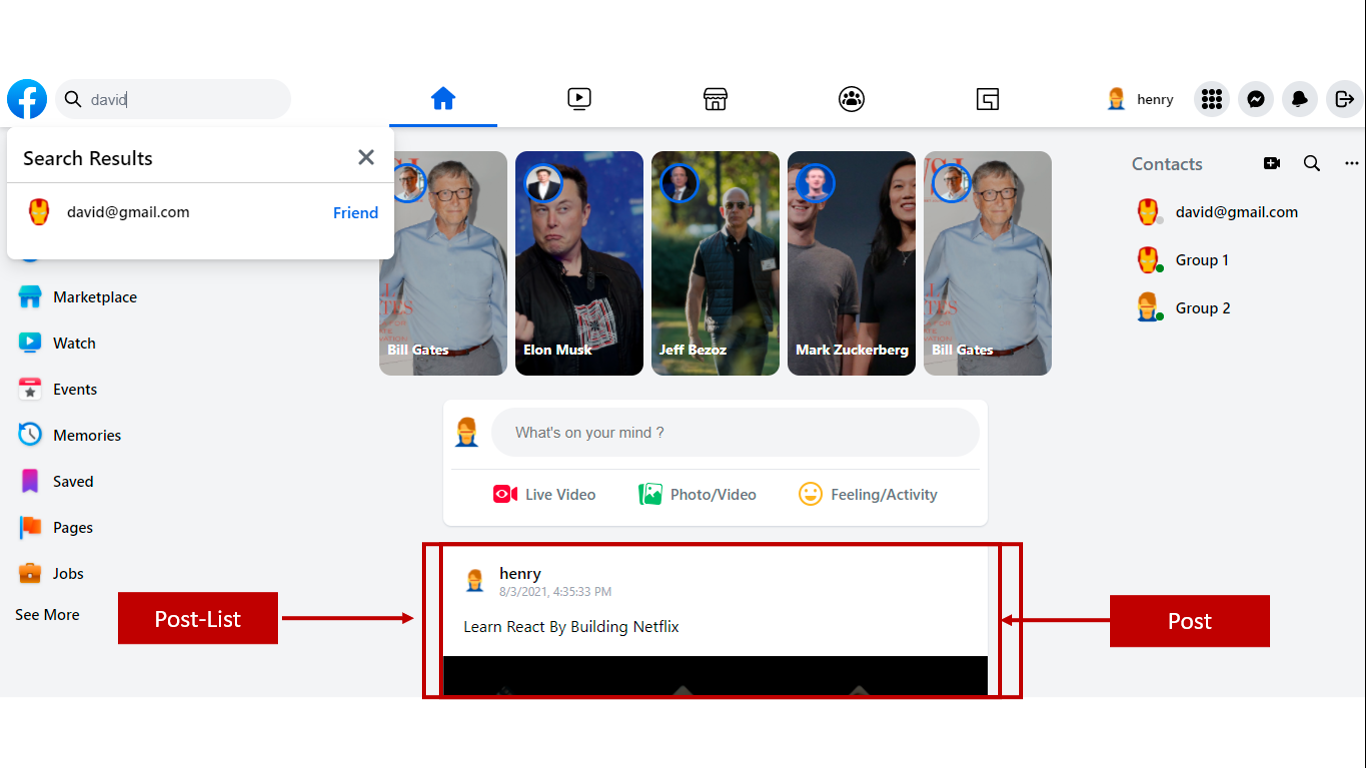Open henry's profile in the header

pyautogui.click(x=1140, y=99)
